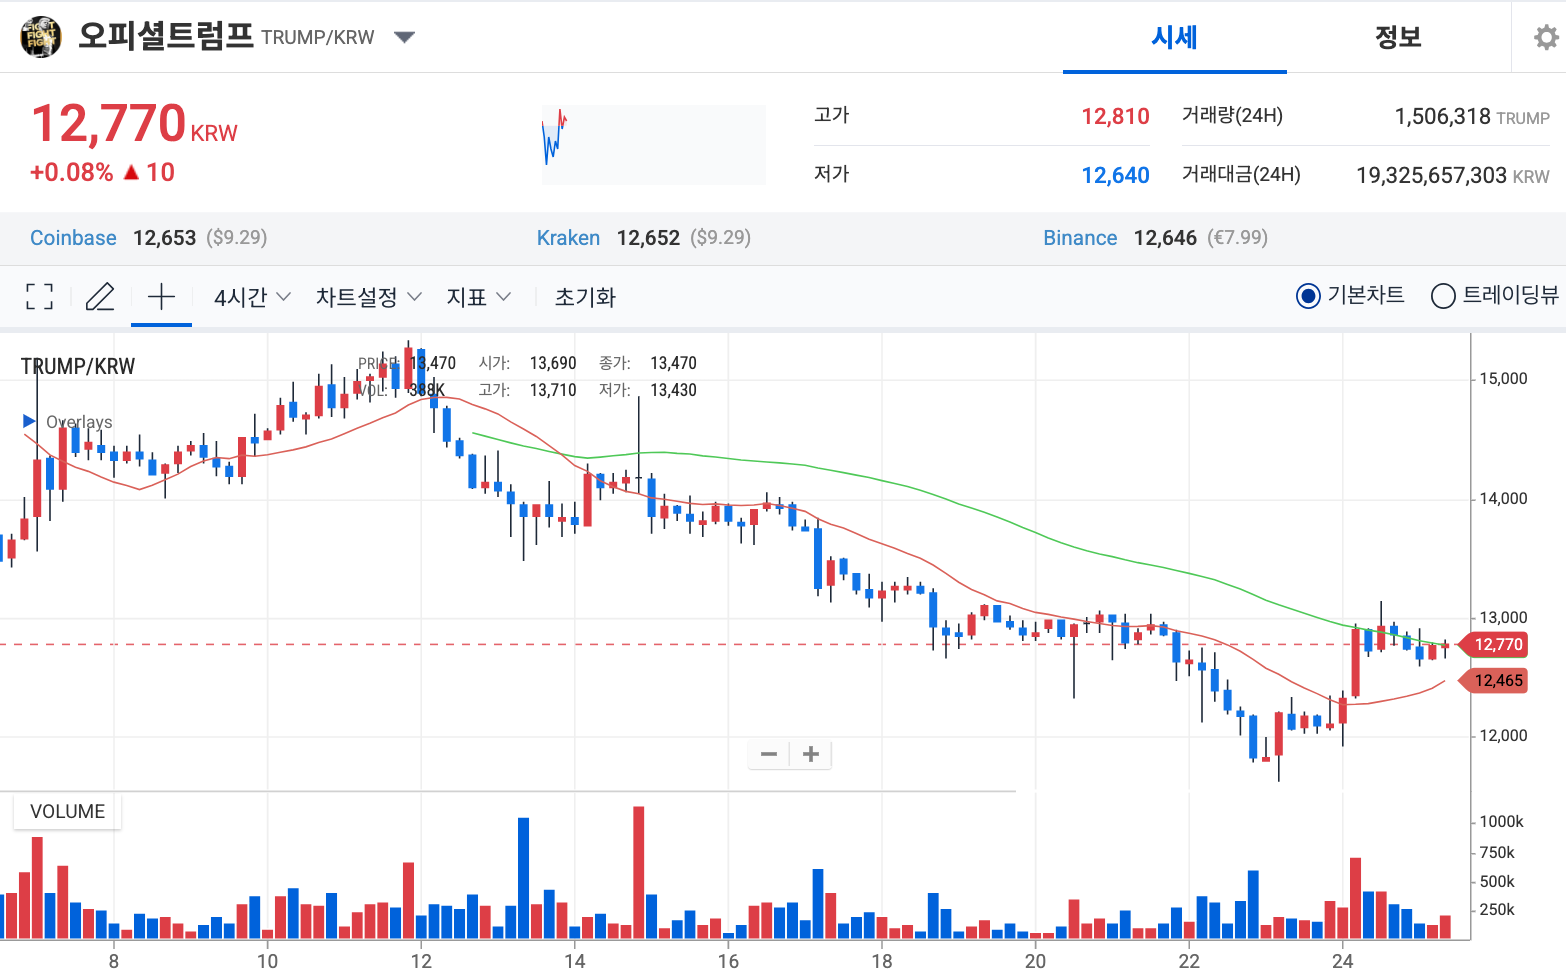Expand the Overlays arrow icon

coord(30,421)
